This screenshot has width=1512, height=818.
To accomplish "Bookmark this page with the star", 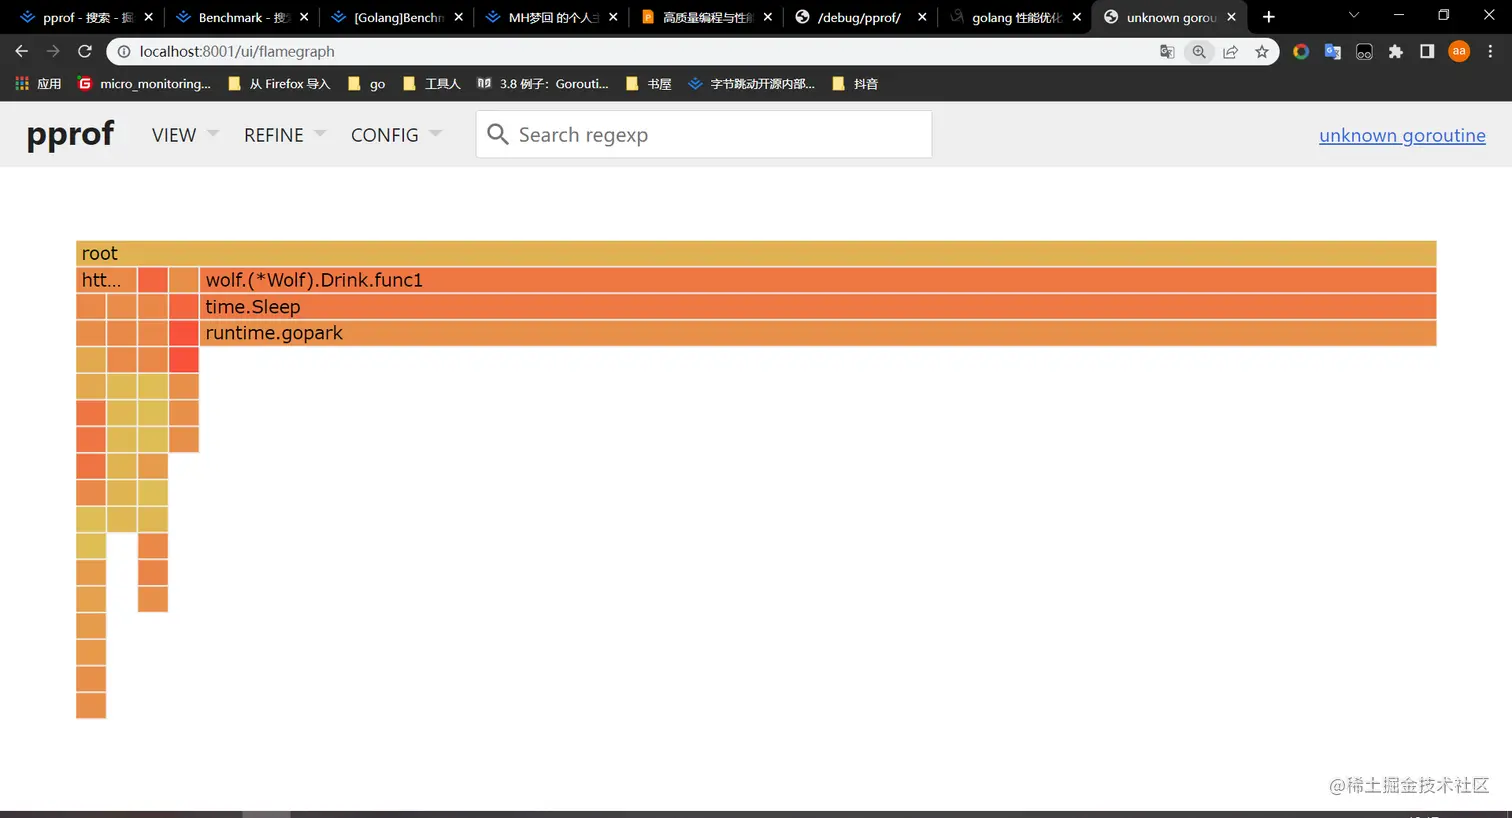I will [1262, 51].
